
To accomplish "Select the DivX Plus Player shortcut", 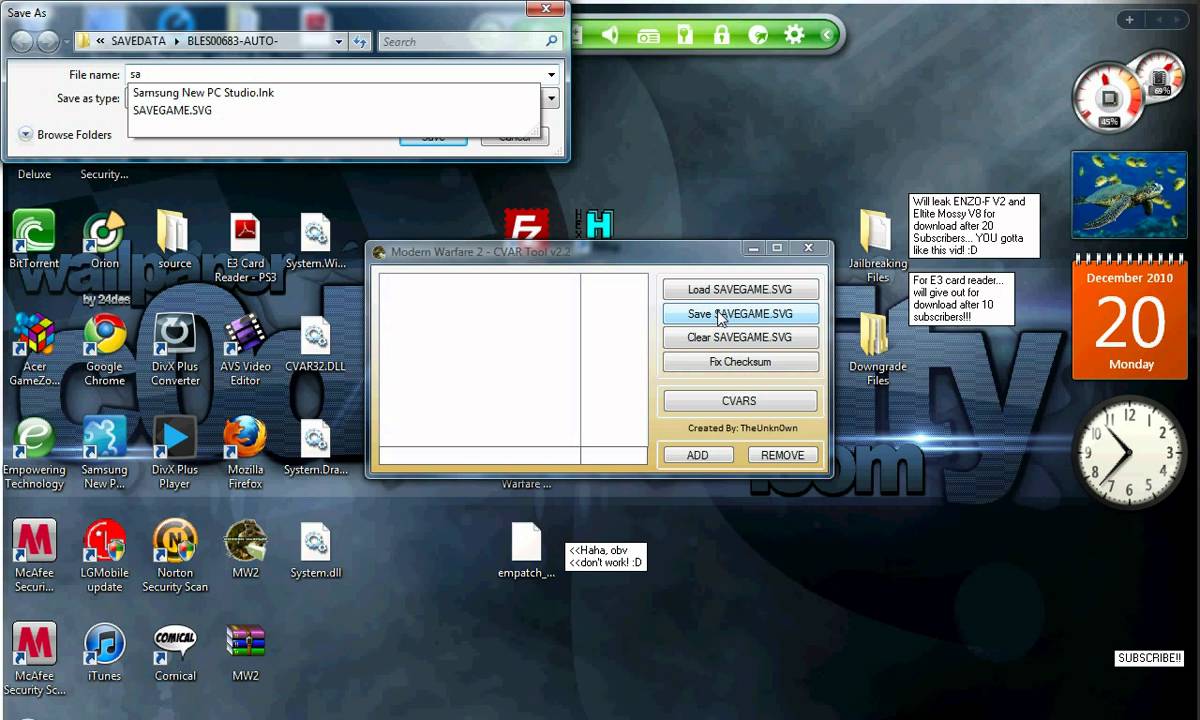I will [174, 453].
